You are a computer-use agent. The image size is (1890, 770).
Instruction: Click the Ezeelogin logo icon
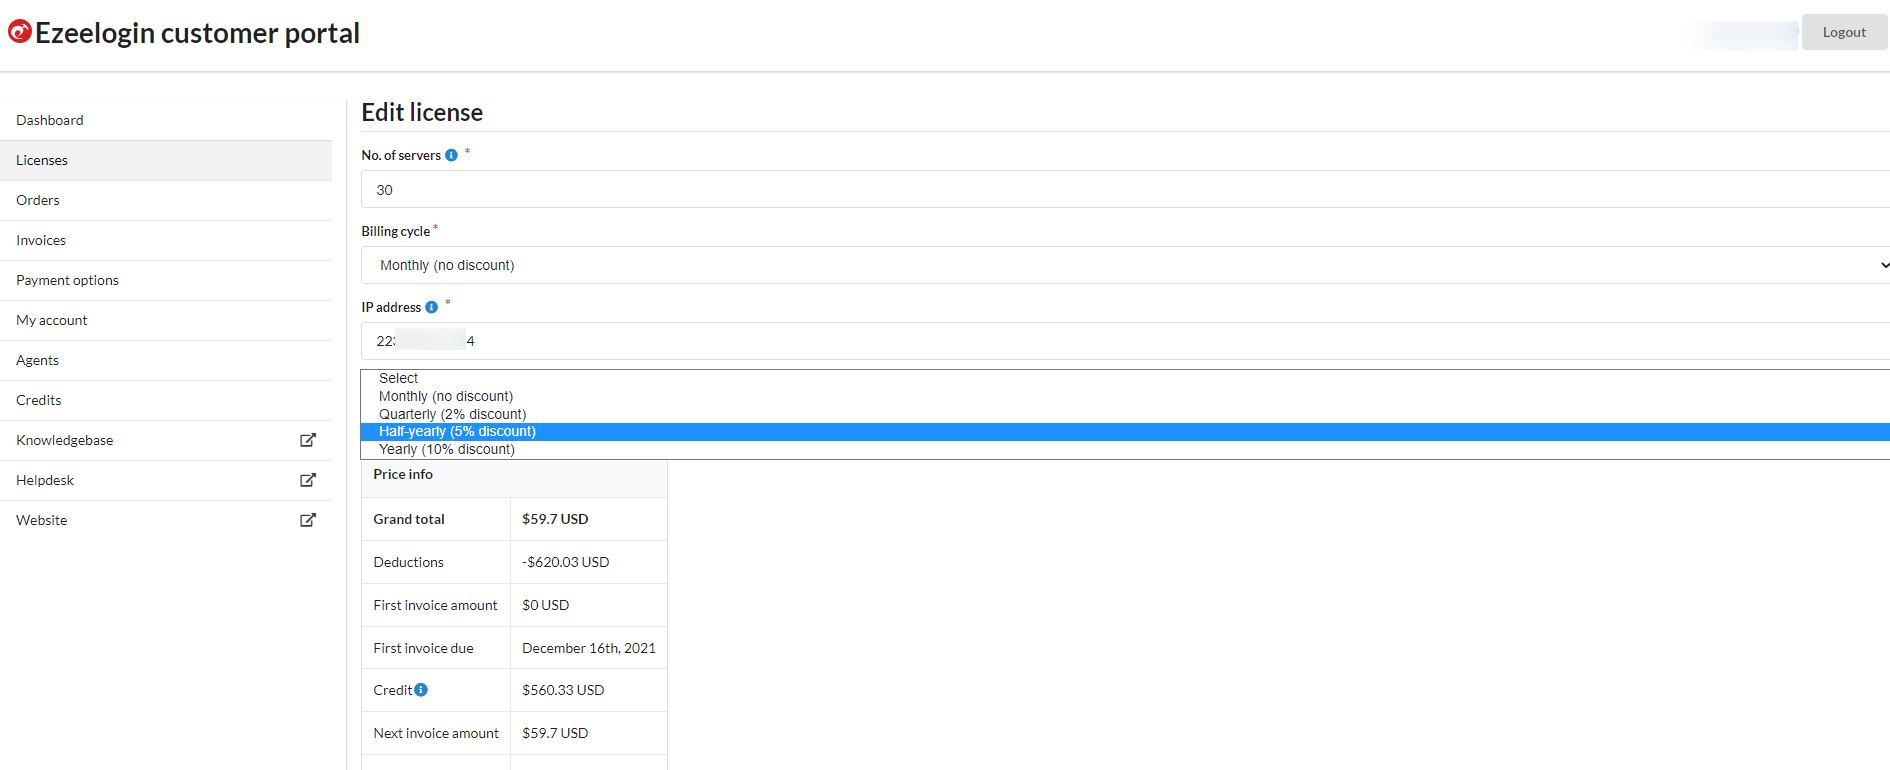pos(20,32)
